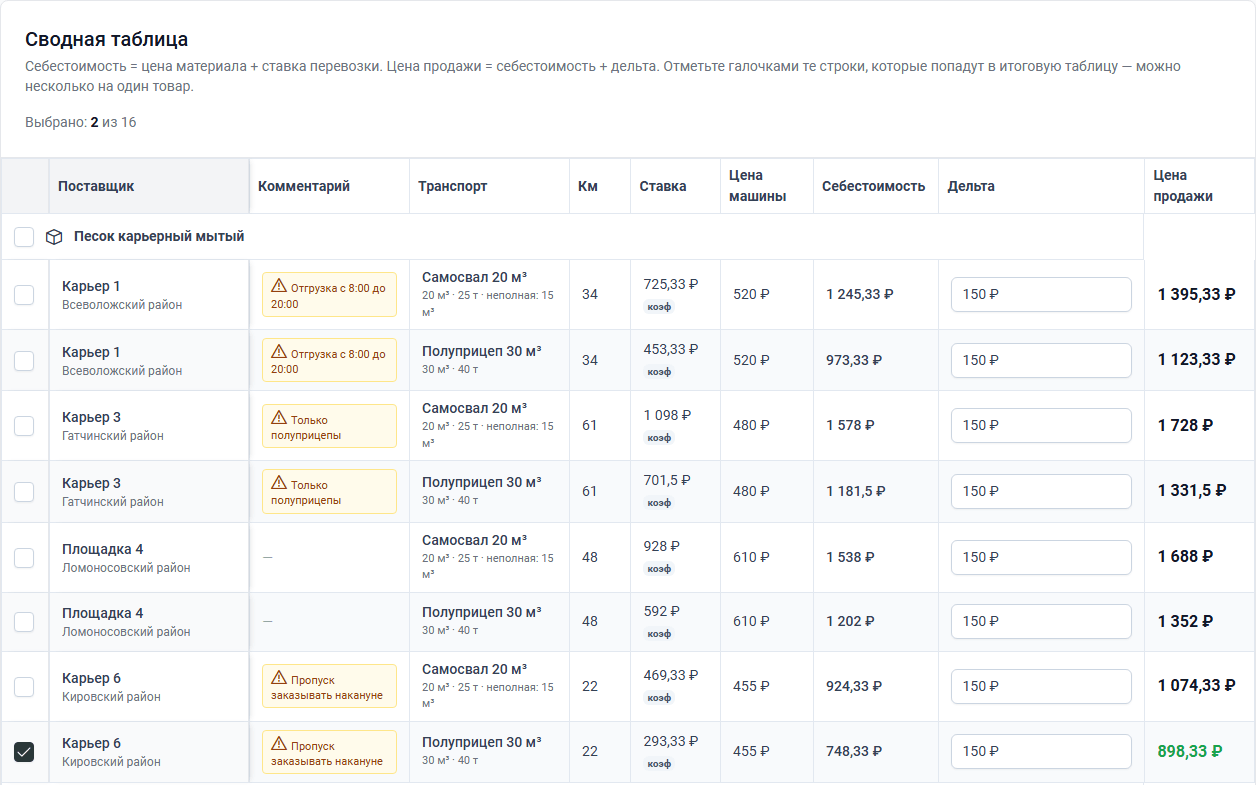Tick checkbox for Площадка 4 Самосвал row
This screenshot has height=785, width=1256.
24,557
